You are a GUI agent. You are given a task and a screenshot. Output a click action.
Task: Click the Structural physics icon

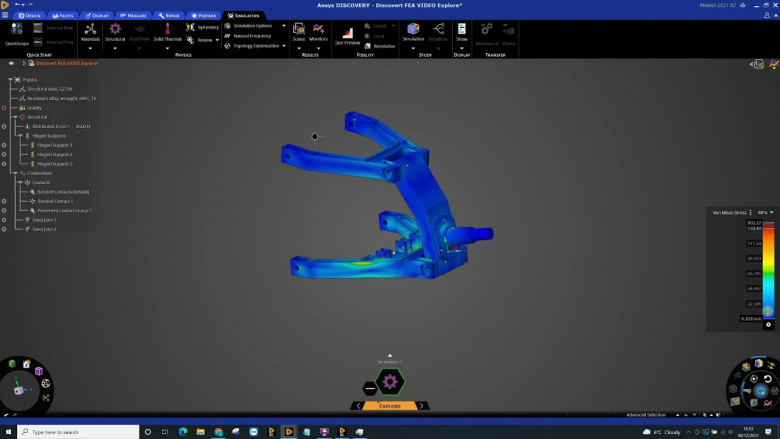click(115, 30)
